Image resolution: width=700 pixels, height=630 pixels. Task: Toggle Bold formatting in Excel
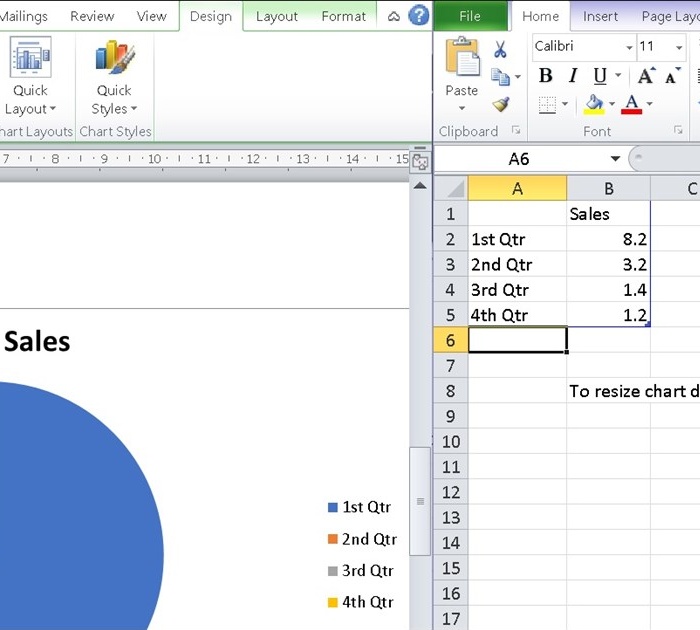coord(546,76)
